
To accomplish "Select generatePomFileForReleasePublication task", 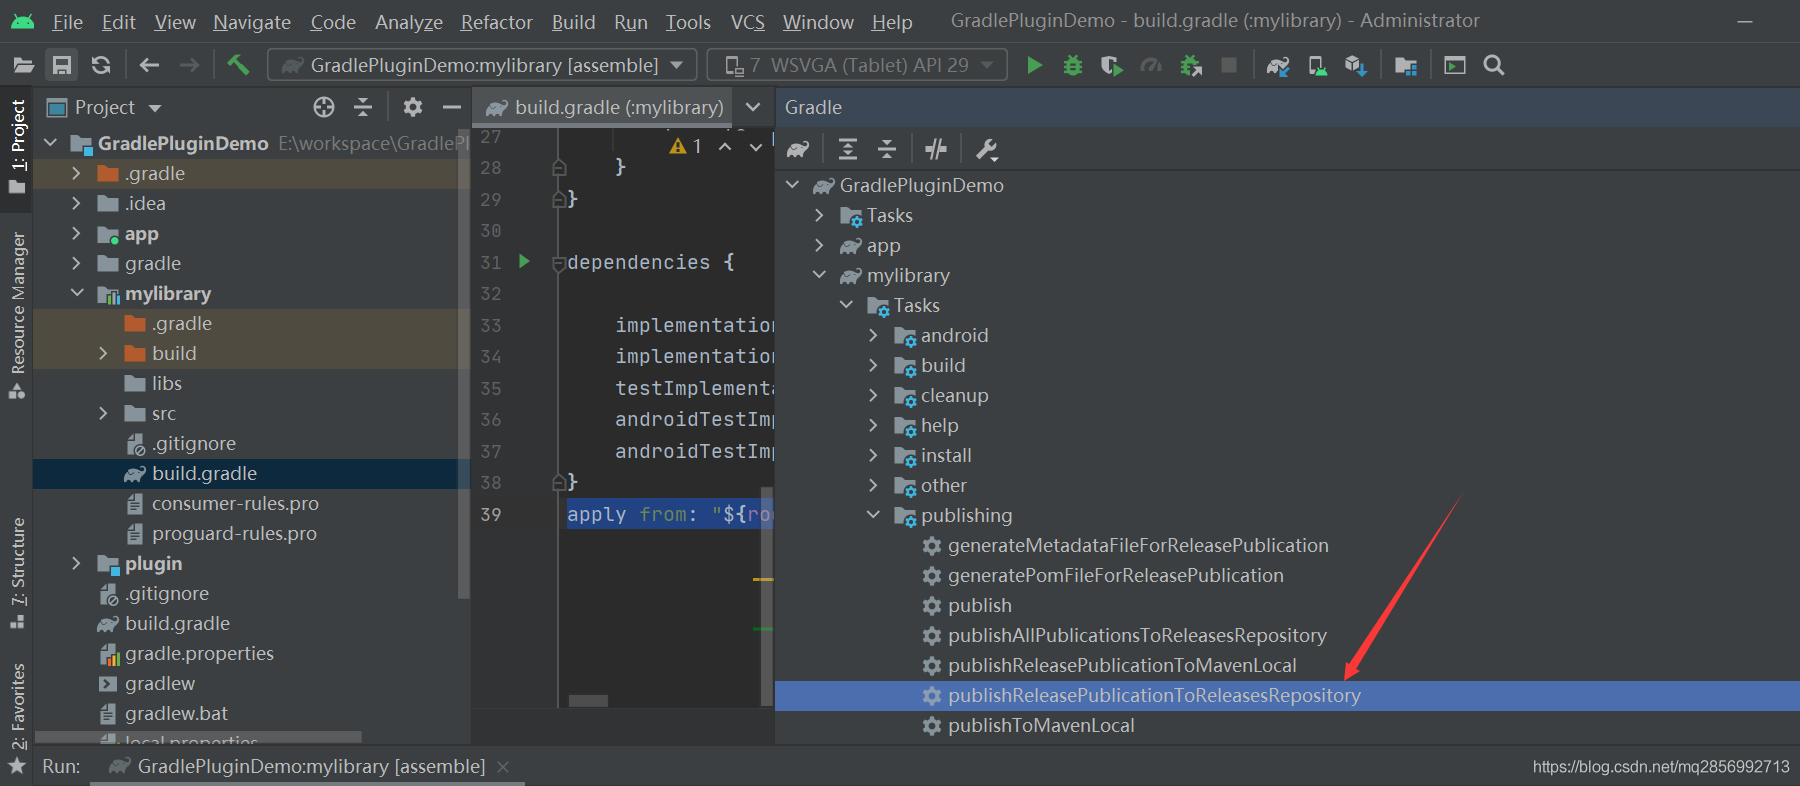I will [1115, 575].
